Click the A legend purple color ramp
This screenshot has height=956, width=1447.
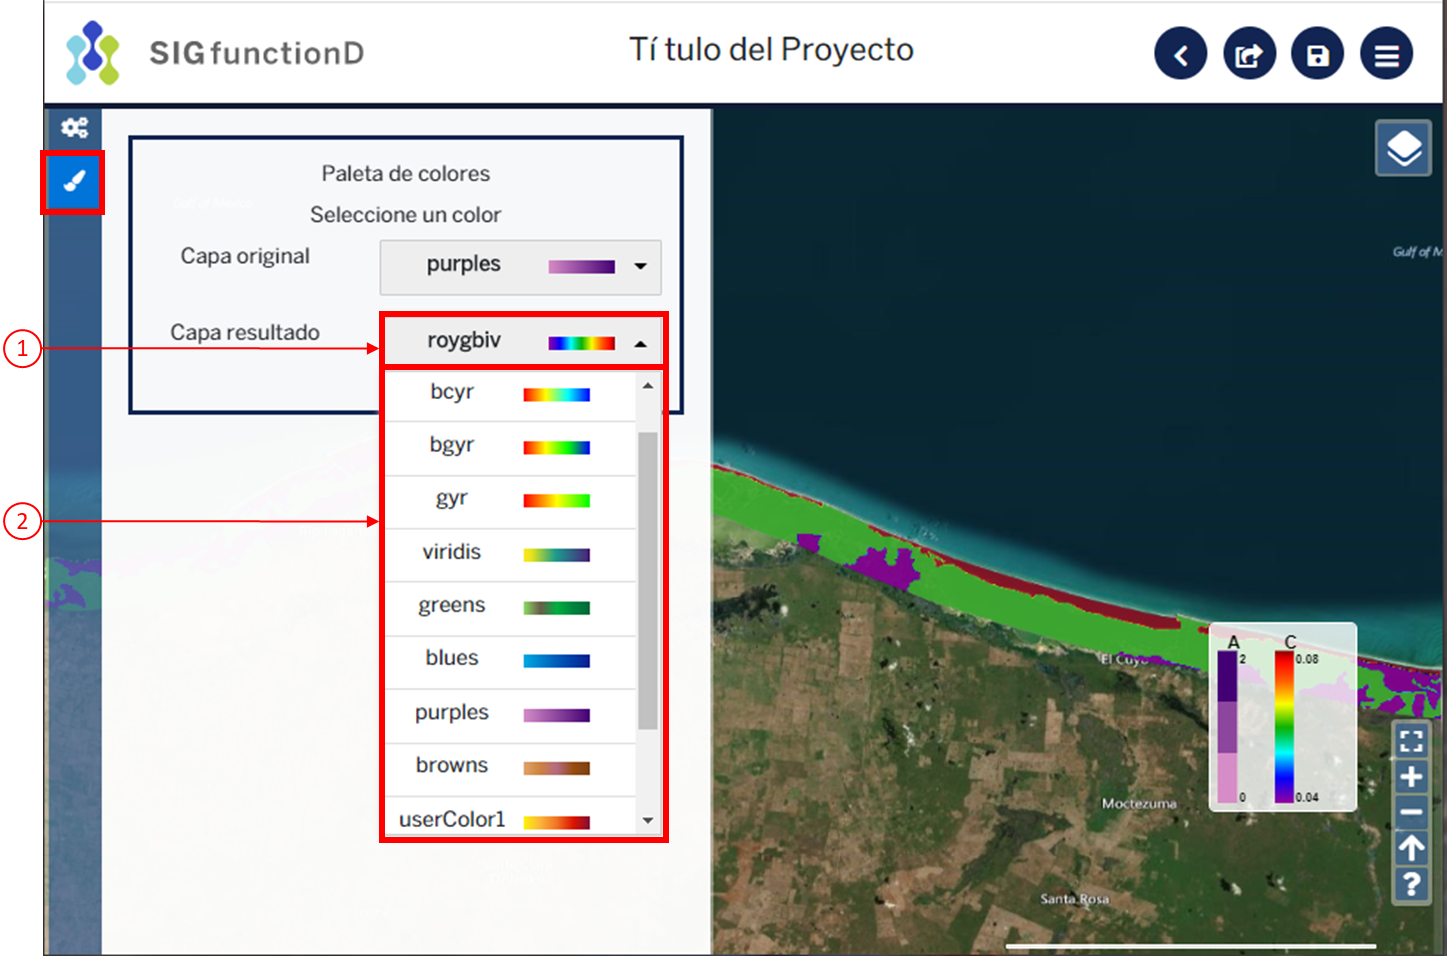1227,727
